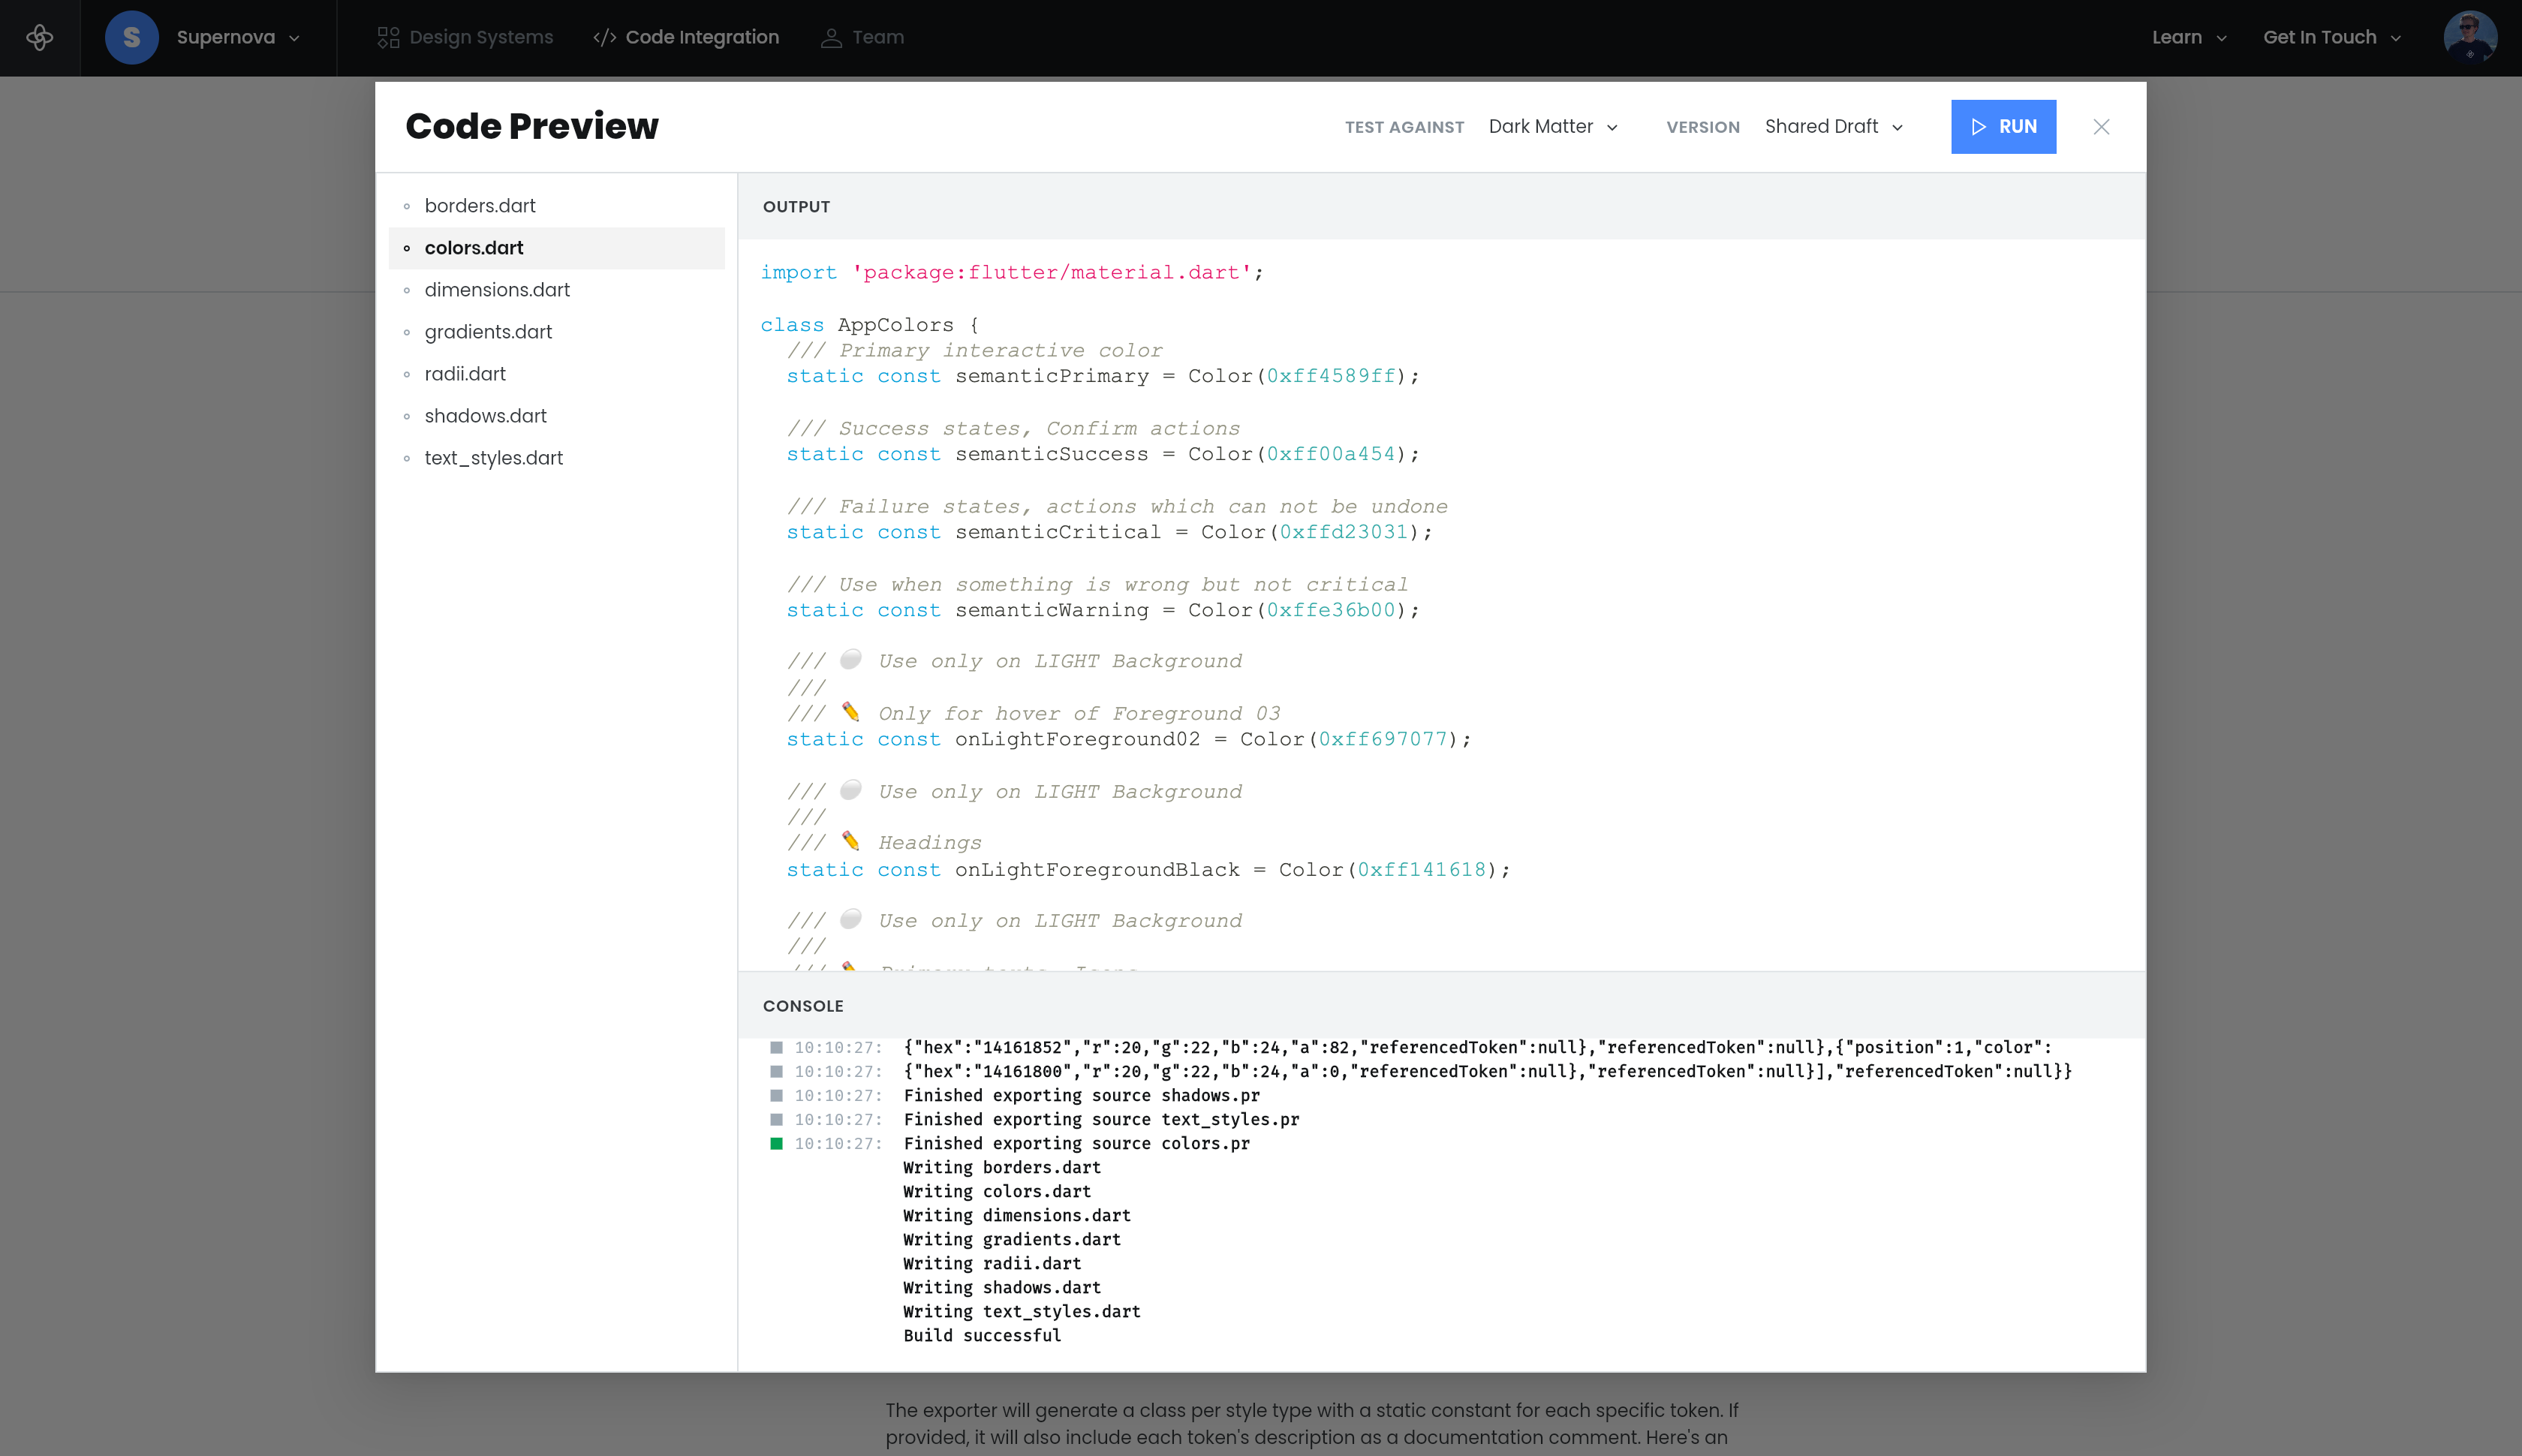Screen dimensions: 2522x1456
Task: Open the shadows.dart file
Action: tap(556, 416)
